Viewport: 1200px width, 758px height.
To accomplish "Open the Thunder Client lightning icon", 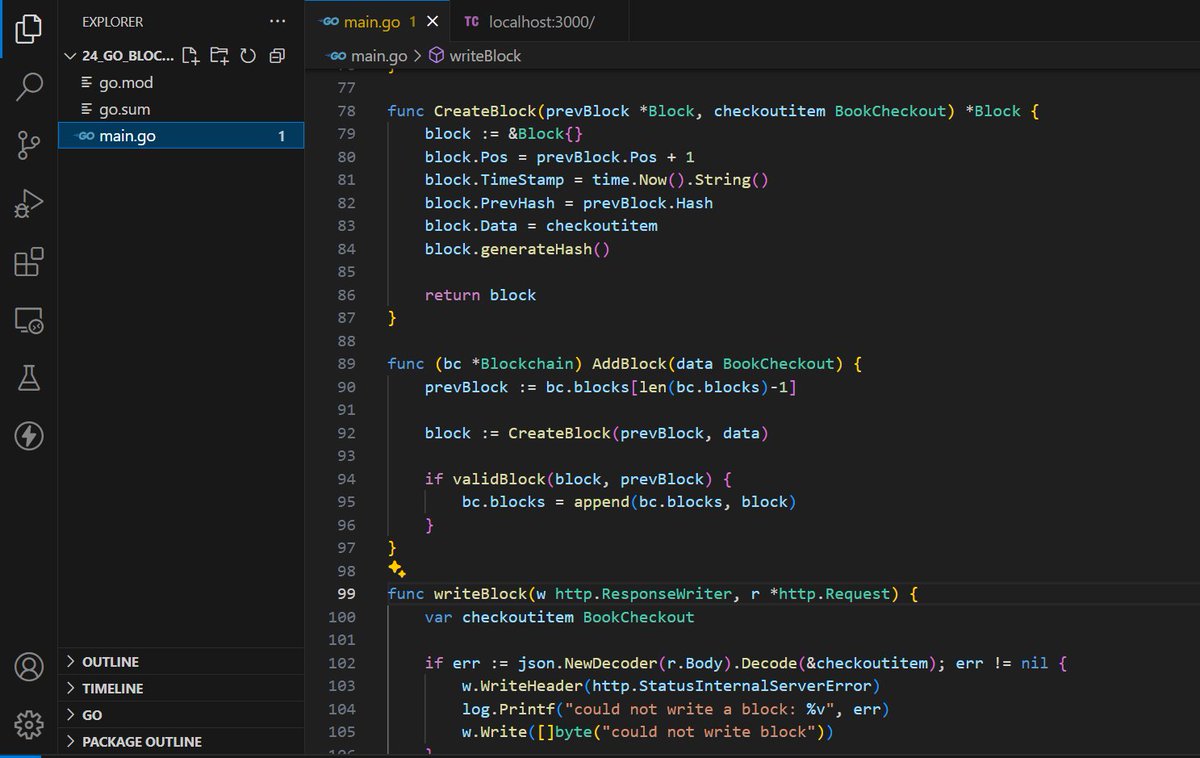I will coord(29,436).
